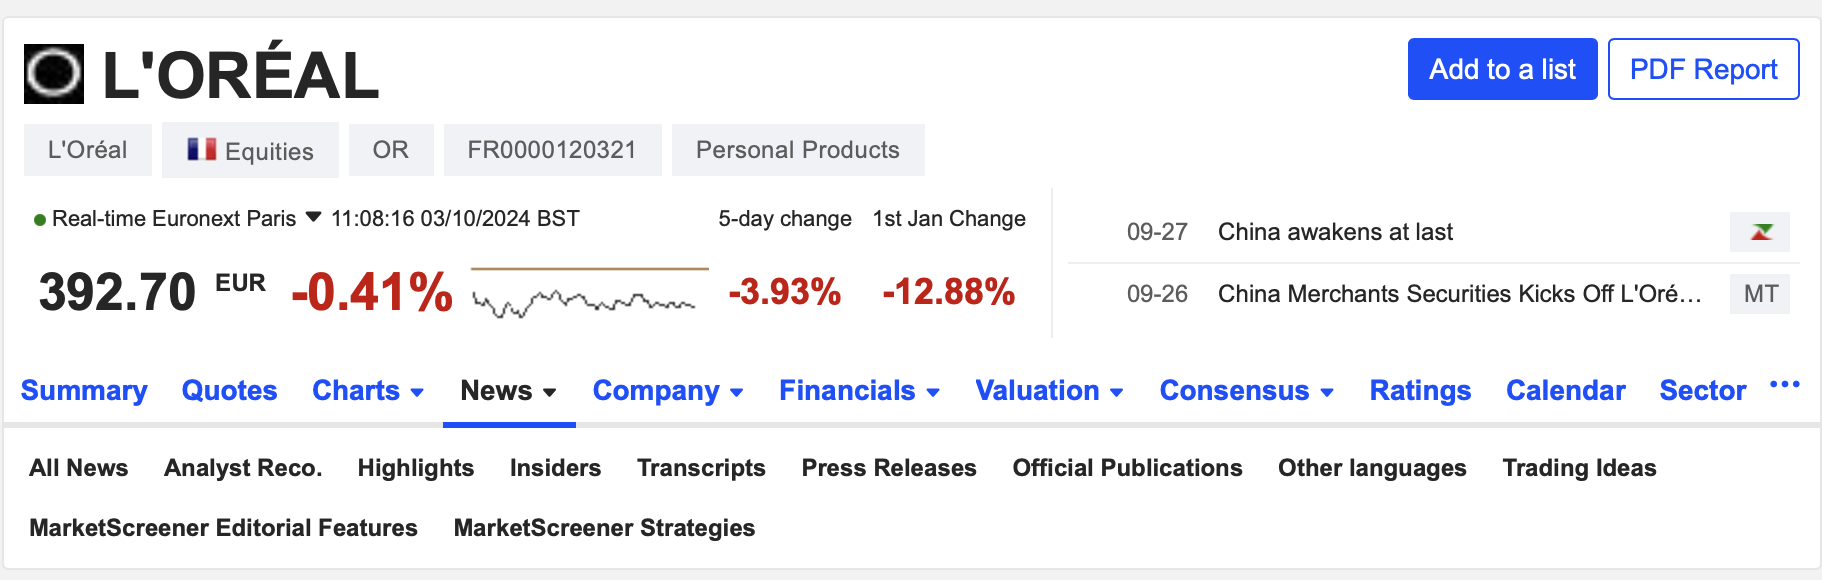Image resolution: width=1822 pixels, height=580 pixels.
Task: Click the French flag icon beside Equities
Action: pyautogui.click(x=199, y=149)
